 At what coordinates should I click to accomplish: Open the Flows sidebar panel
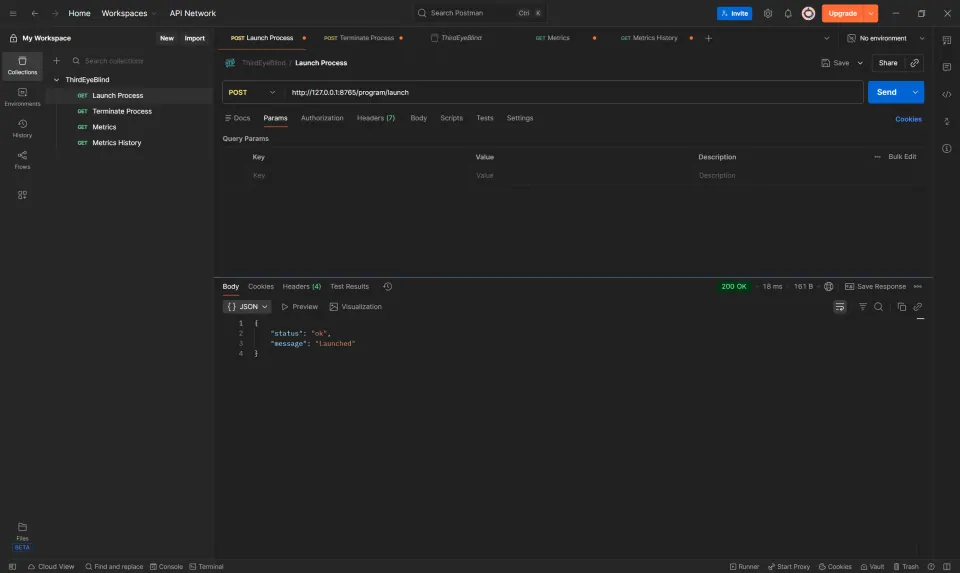pos(22,160)
